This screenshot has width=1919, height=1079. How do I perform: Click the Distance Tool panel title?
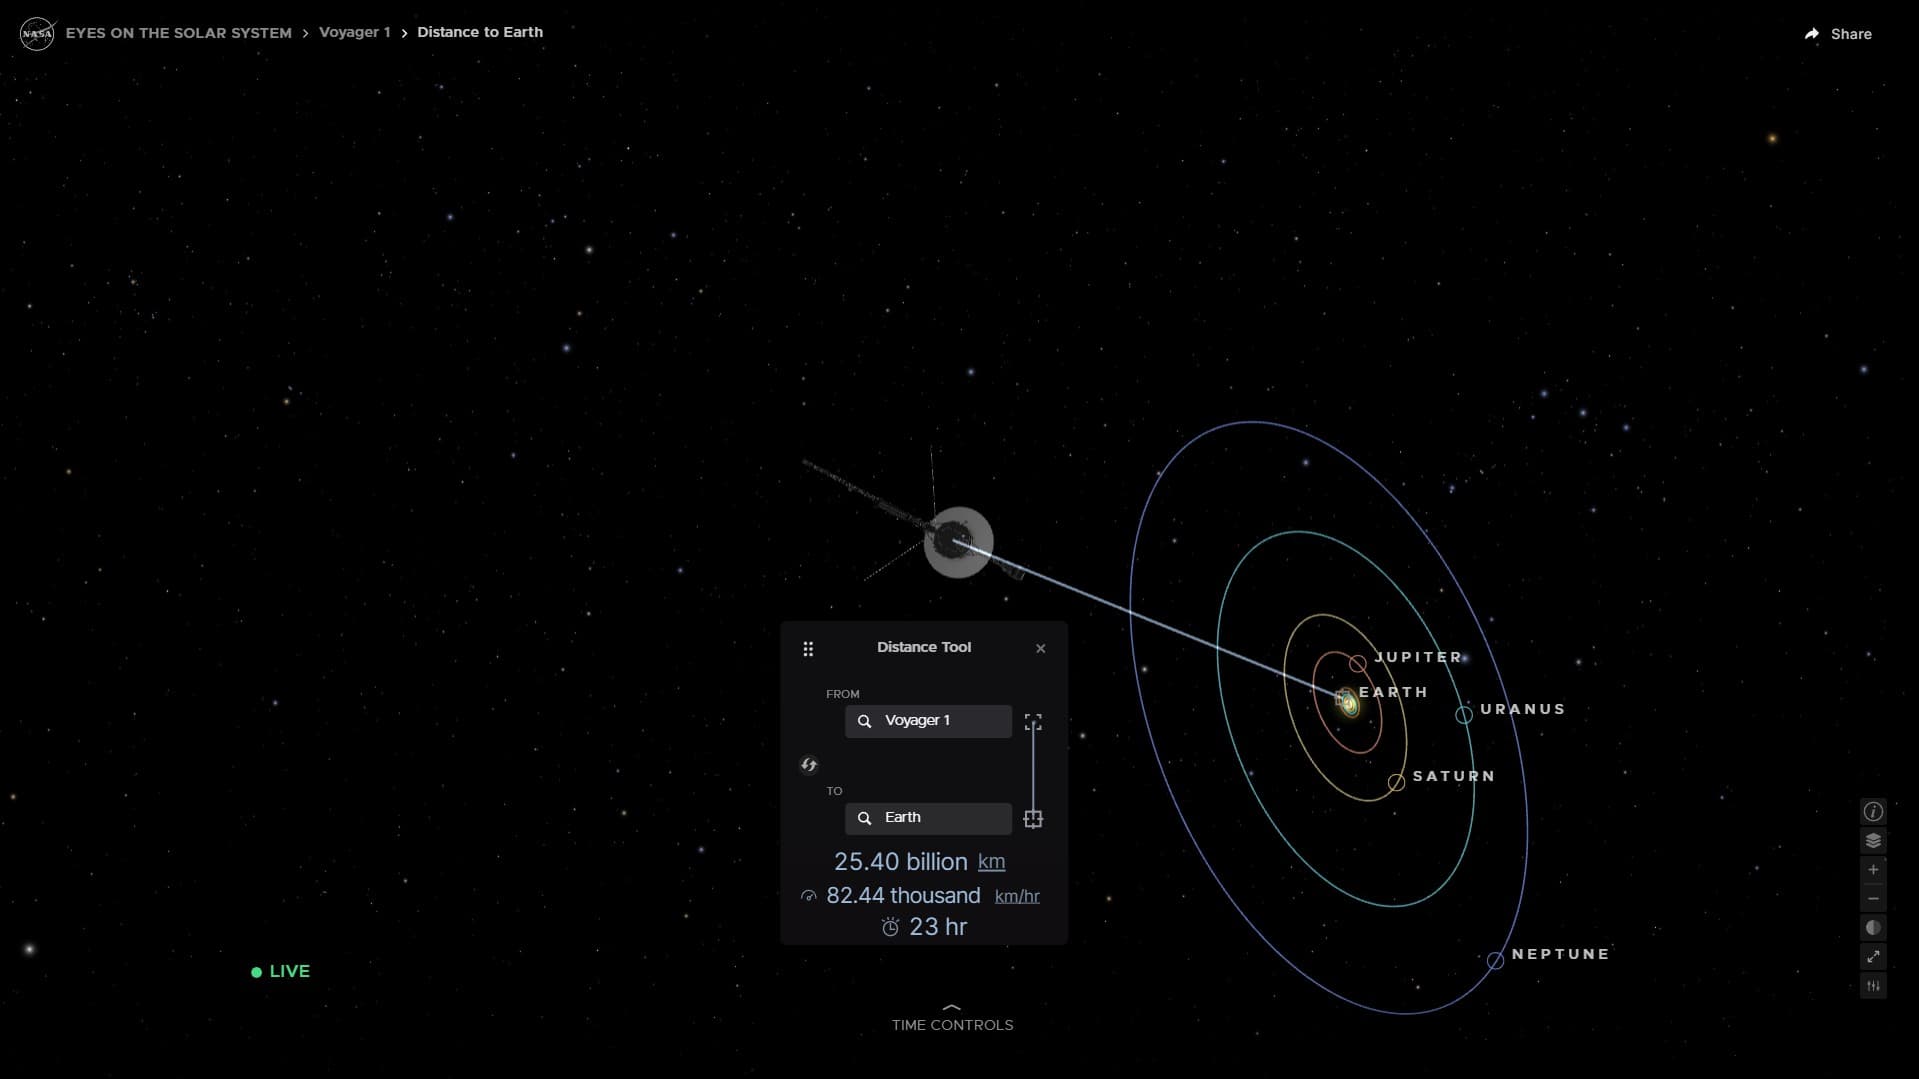pos(924,648)
